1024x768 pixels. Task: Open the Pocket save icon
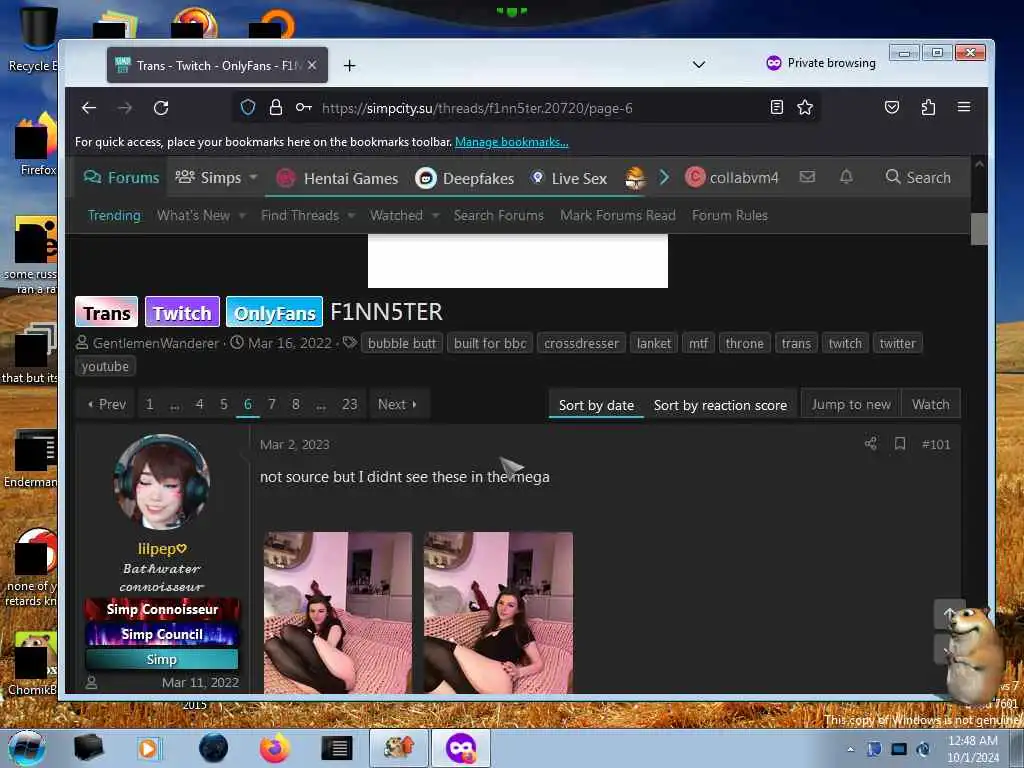pos(891,107)
